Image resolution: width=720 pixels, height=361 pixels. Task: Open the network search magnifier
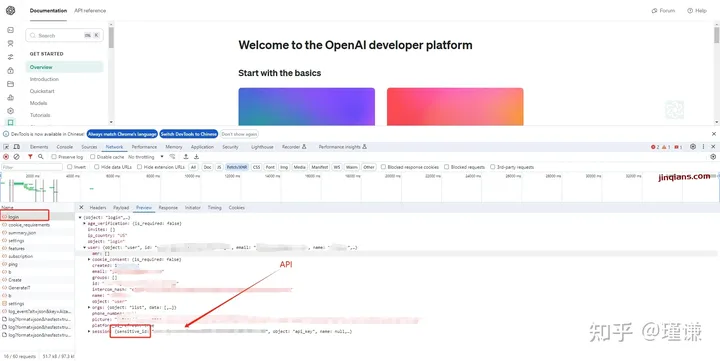click(x=41, y=157)
